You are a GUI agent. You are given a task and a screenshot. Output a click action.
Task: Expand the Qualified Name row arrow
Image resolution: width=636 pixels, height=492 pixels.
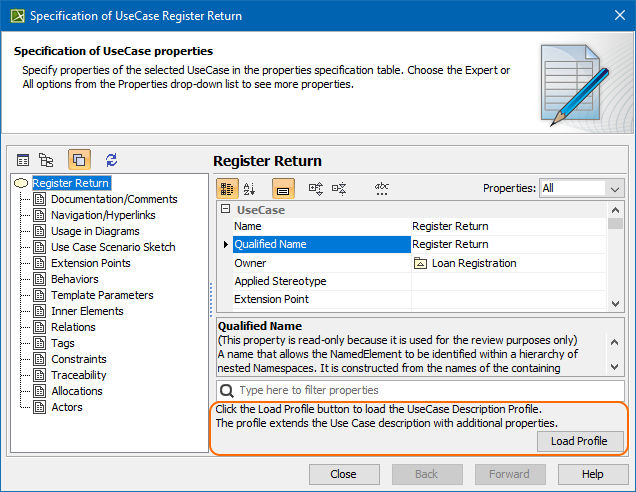tap(225, 245)
